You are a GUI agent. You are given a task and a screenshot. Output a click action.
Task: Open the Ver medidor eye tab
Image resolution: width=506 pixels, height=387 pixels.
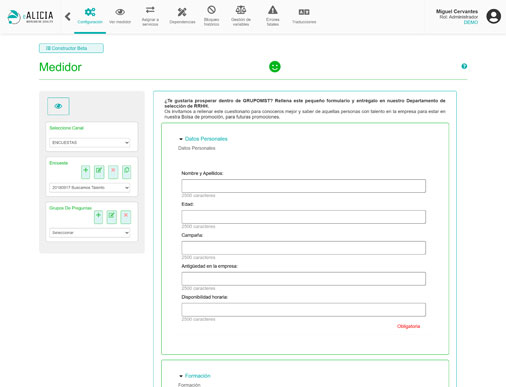pyautogui.click(x=120, y=15)
